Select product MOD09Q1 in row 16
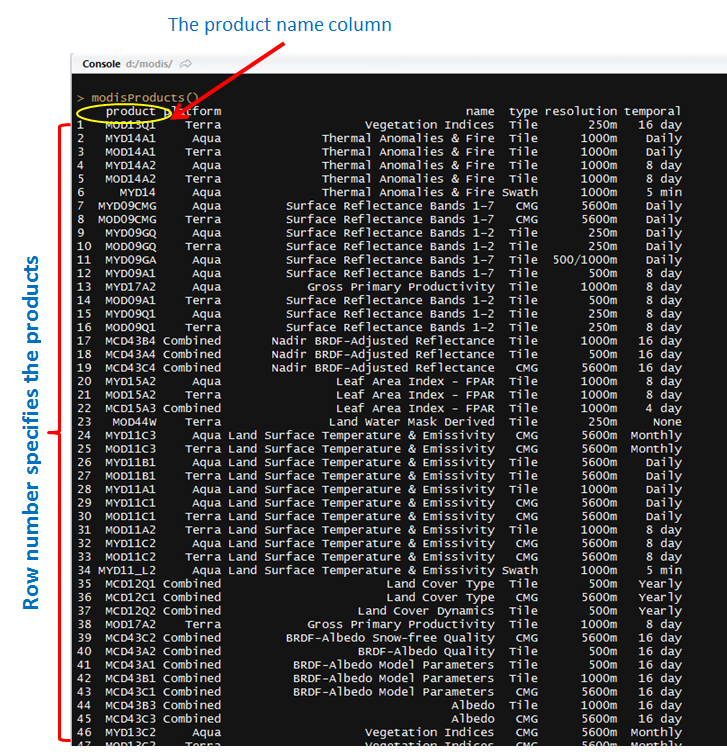Screen dimensions: 727x755 pos(130,327)
